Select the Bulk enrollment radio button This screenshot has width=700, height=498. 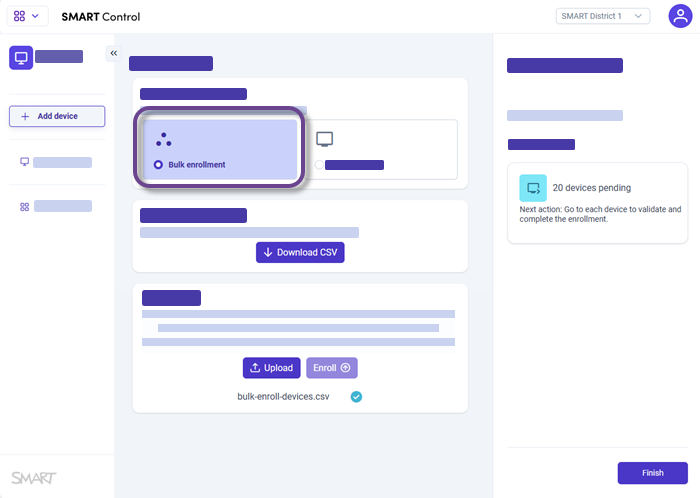coord(158,165)
